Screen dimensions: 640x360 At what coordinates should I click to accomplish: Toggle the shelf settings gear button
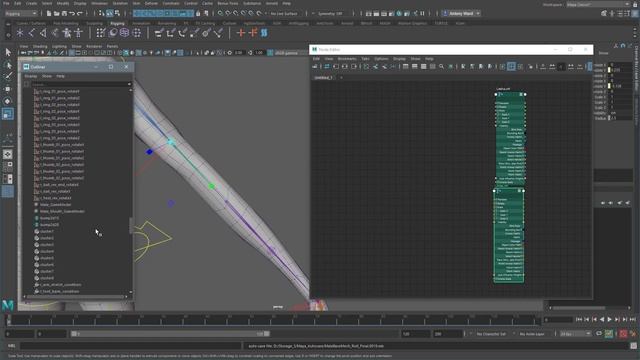(8, 35)
